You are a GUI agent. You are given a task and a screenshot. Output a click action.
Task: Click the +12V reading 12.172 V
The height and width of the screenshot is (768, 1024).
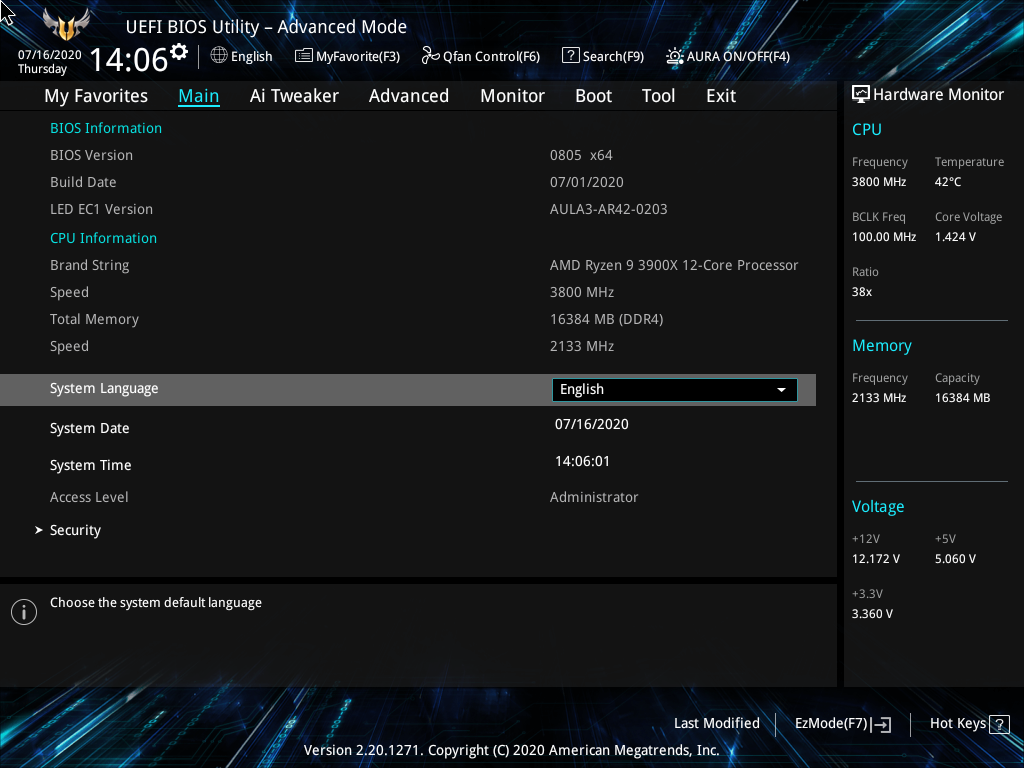pos(876,559)
